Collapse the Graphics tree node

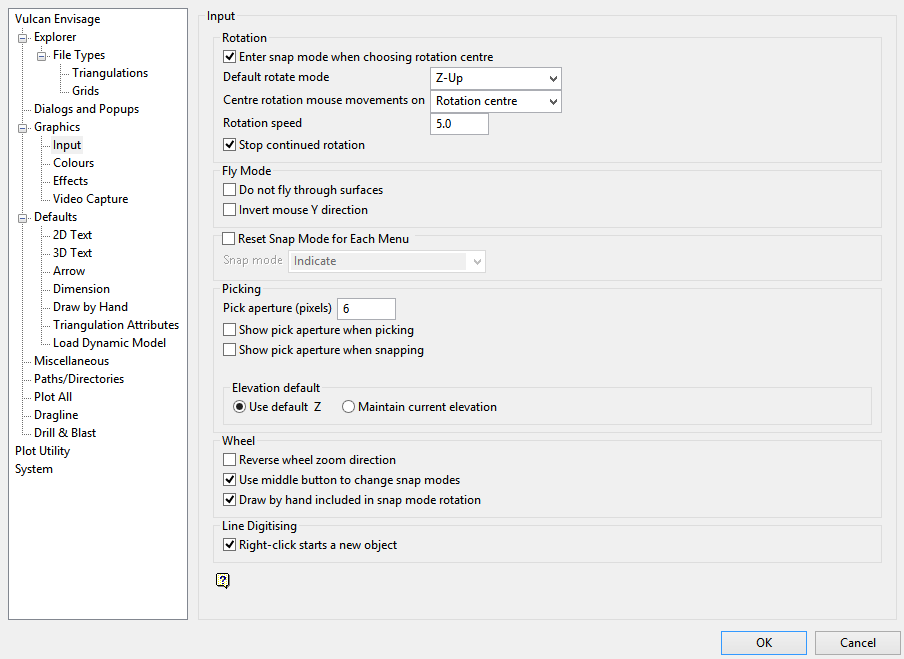22,128
